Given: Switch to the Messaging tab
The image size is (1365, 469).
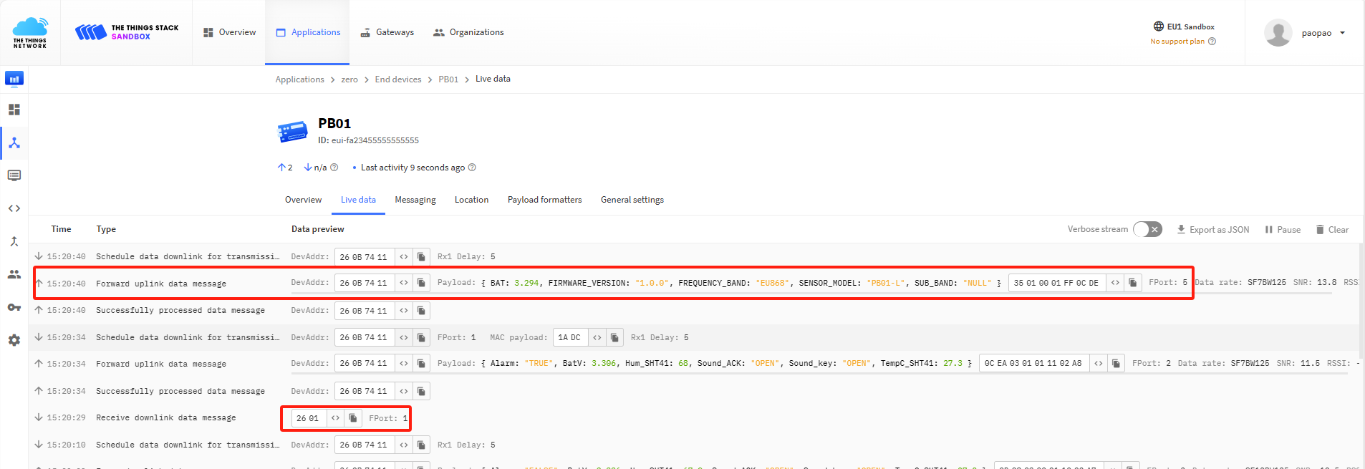Looking at the screenshot, I should coord(415,200).
